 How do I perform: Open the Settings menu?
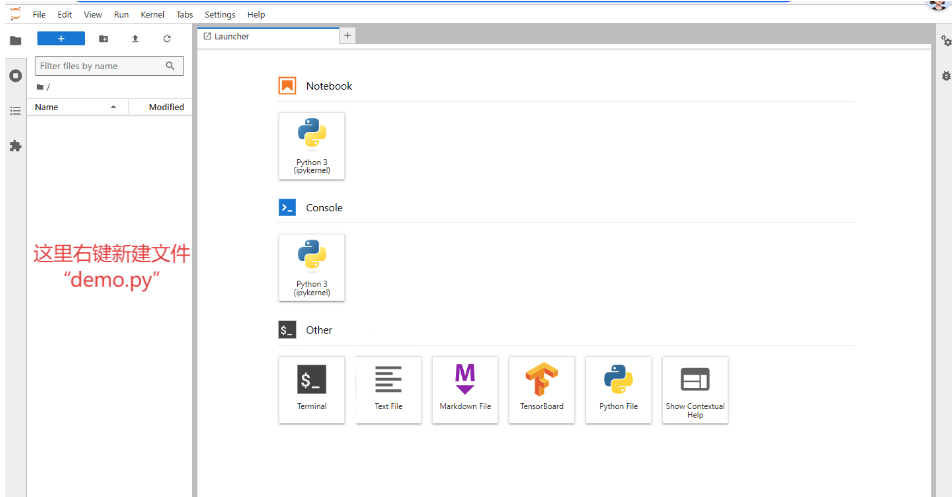(220, 15)
